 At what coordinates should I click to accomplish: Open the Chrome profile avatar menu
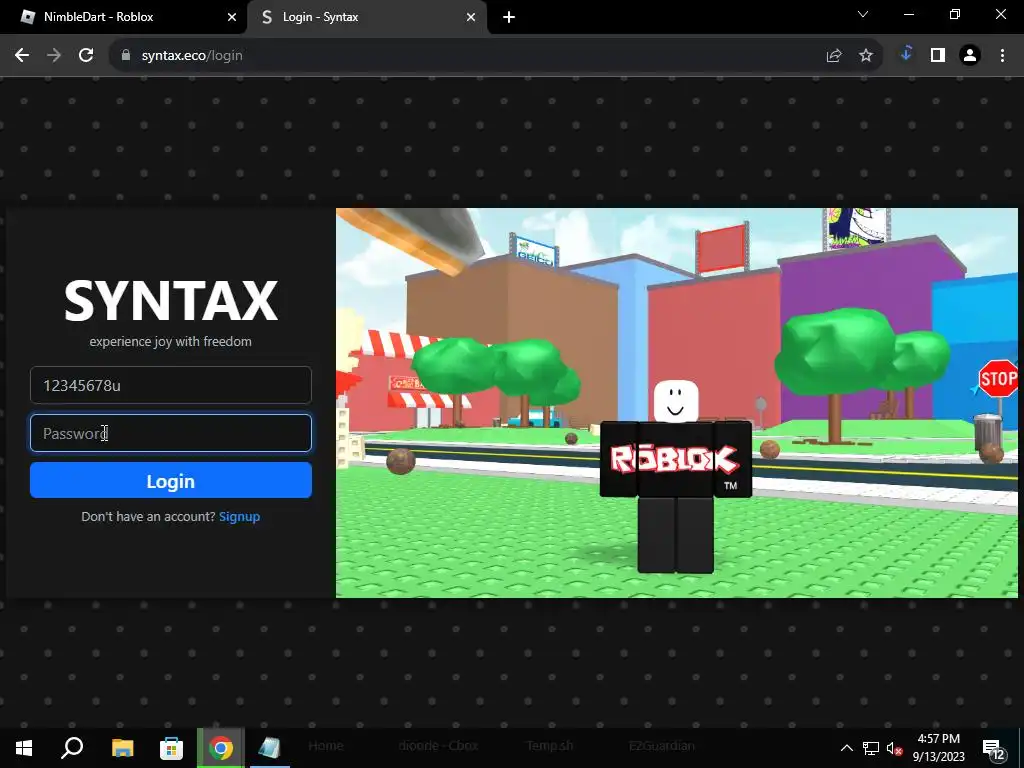[970, 56]
